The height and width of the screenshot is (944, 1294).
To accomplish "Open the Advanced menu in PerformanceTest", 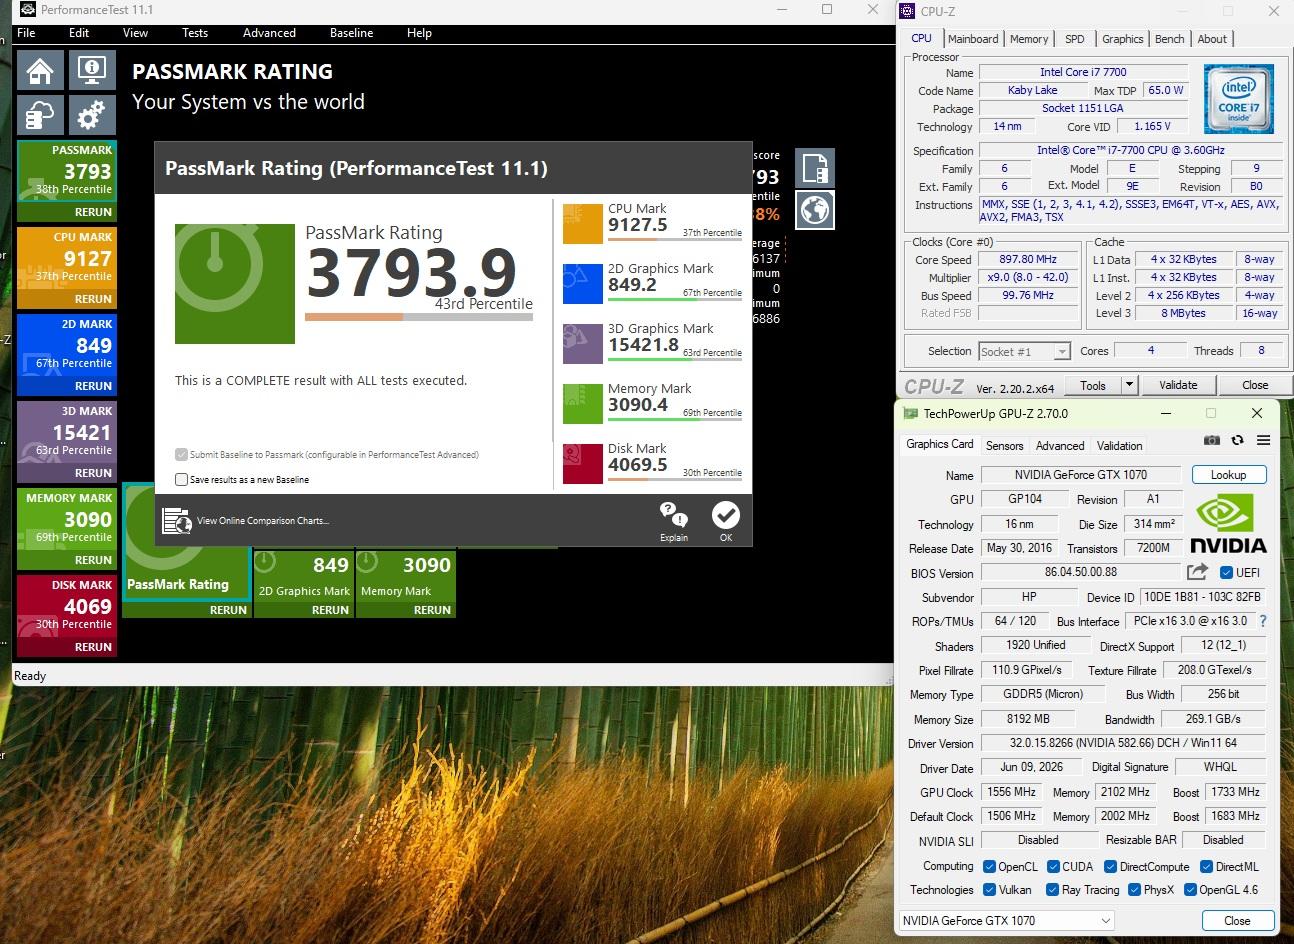I will coord(269,33).
